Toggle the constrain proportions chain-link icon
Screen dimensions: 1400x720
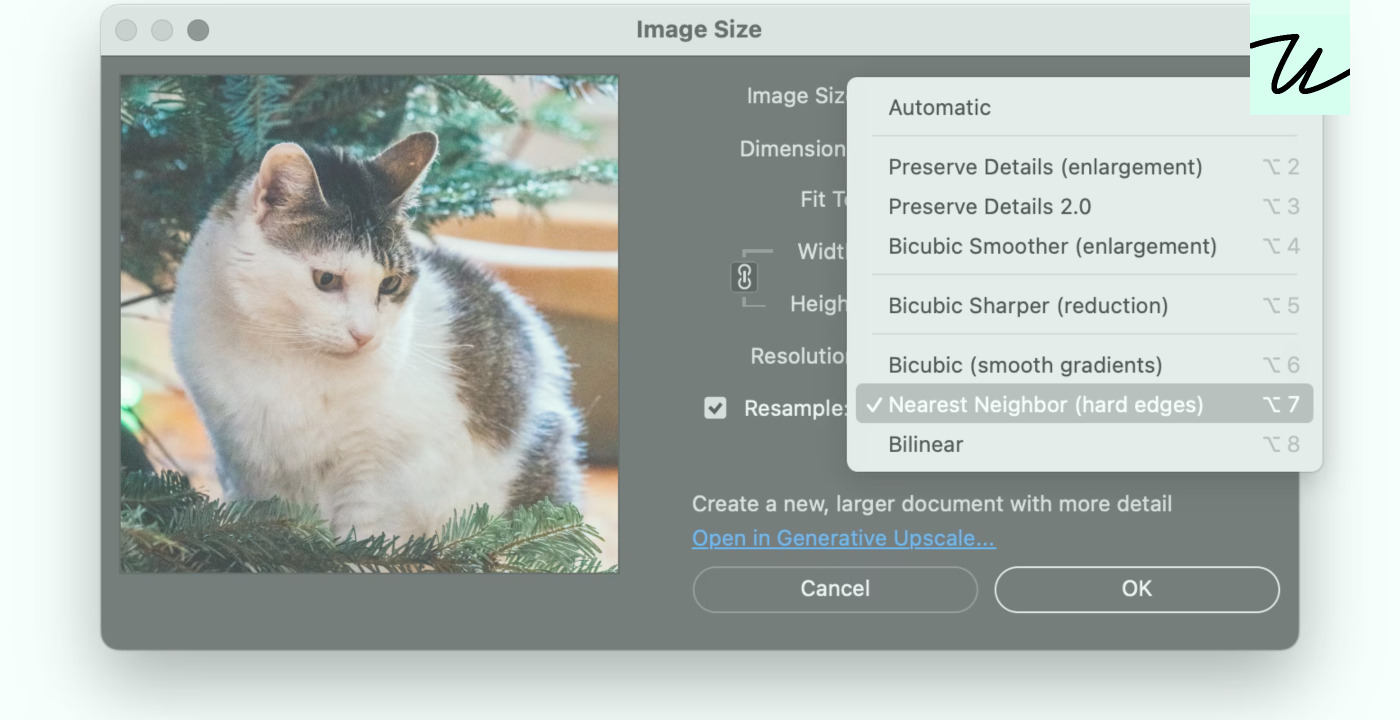(x=744, y=277)
